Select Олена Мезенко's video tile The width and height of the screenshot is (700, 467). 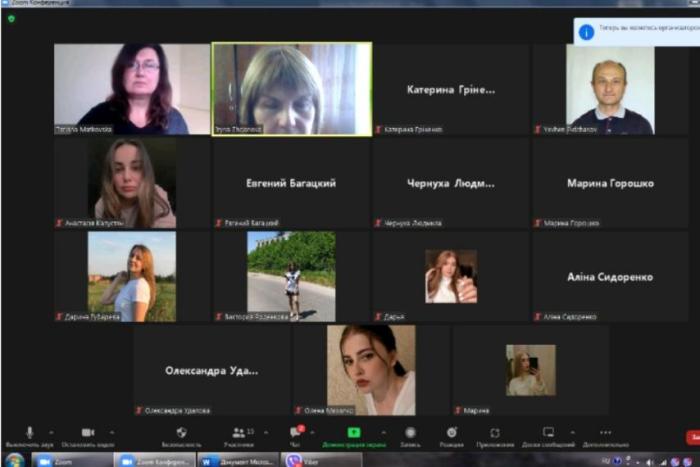click(371, 368)
